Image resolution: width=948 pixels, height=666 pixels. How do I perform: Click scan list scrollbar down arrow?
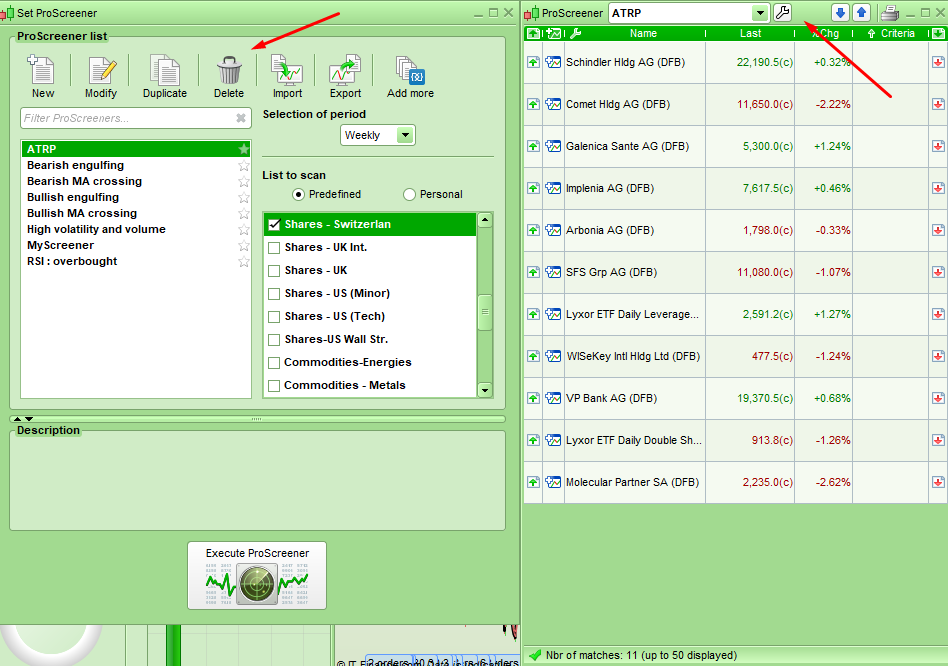(484, 390)
